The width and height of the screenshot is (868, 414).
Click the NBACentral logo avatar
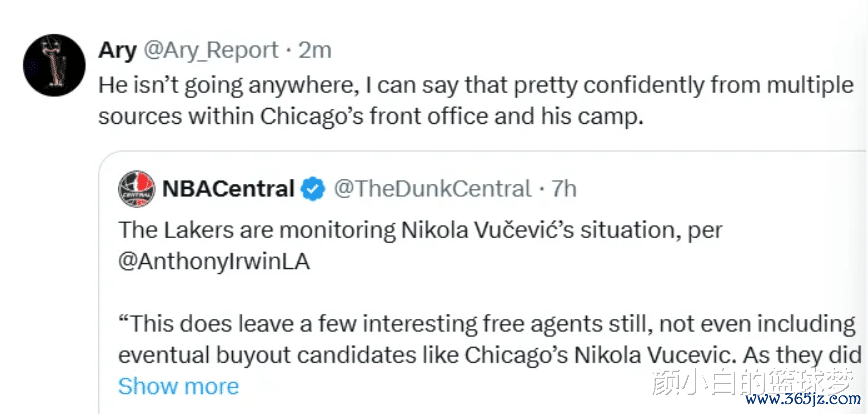[135, 188]
